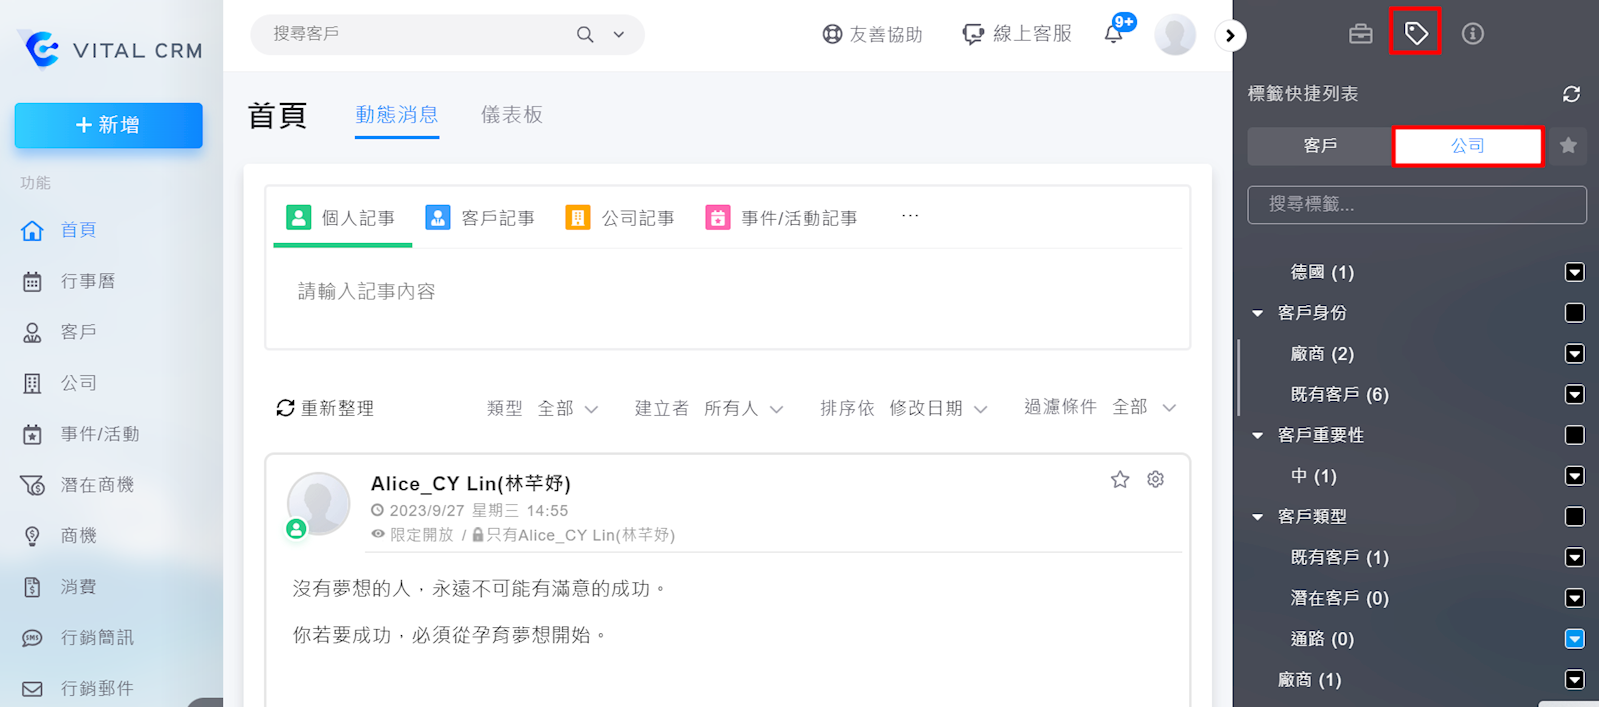The height and width of the screenshot is (707, 1599).
Task: Toggle the 潛在客戶 (0) tag checkbox
Action: [1575, 598]
